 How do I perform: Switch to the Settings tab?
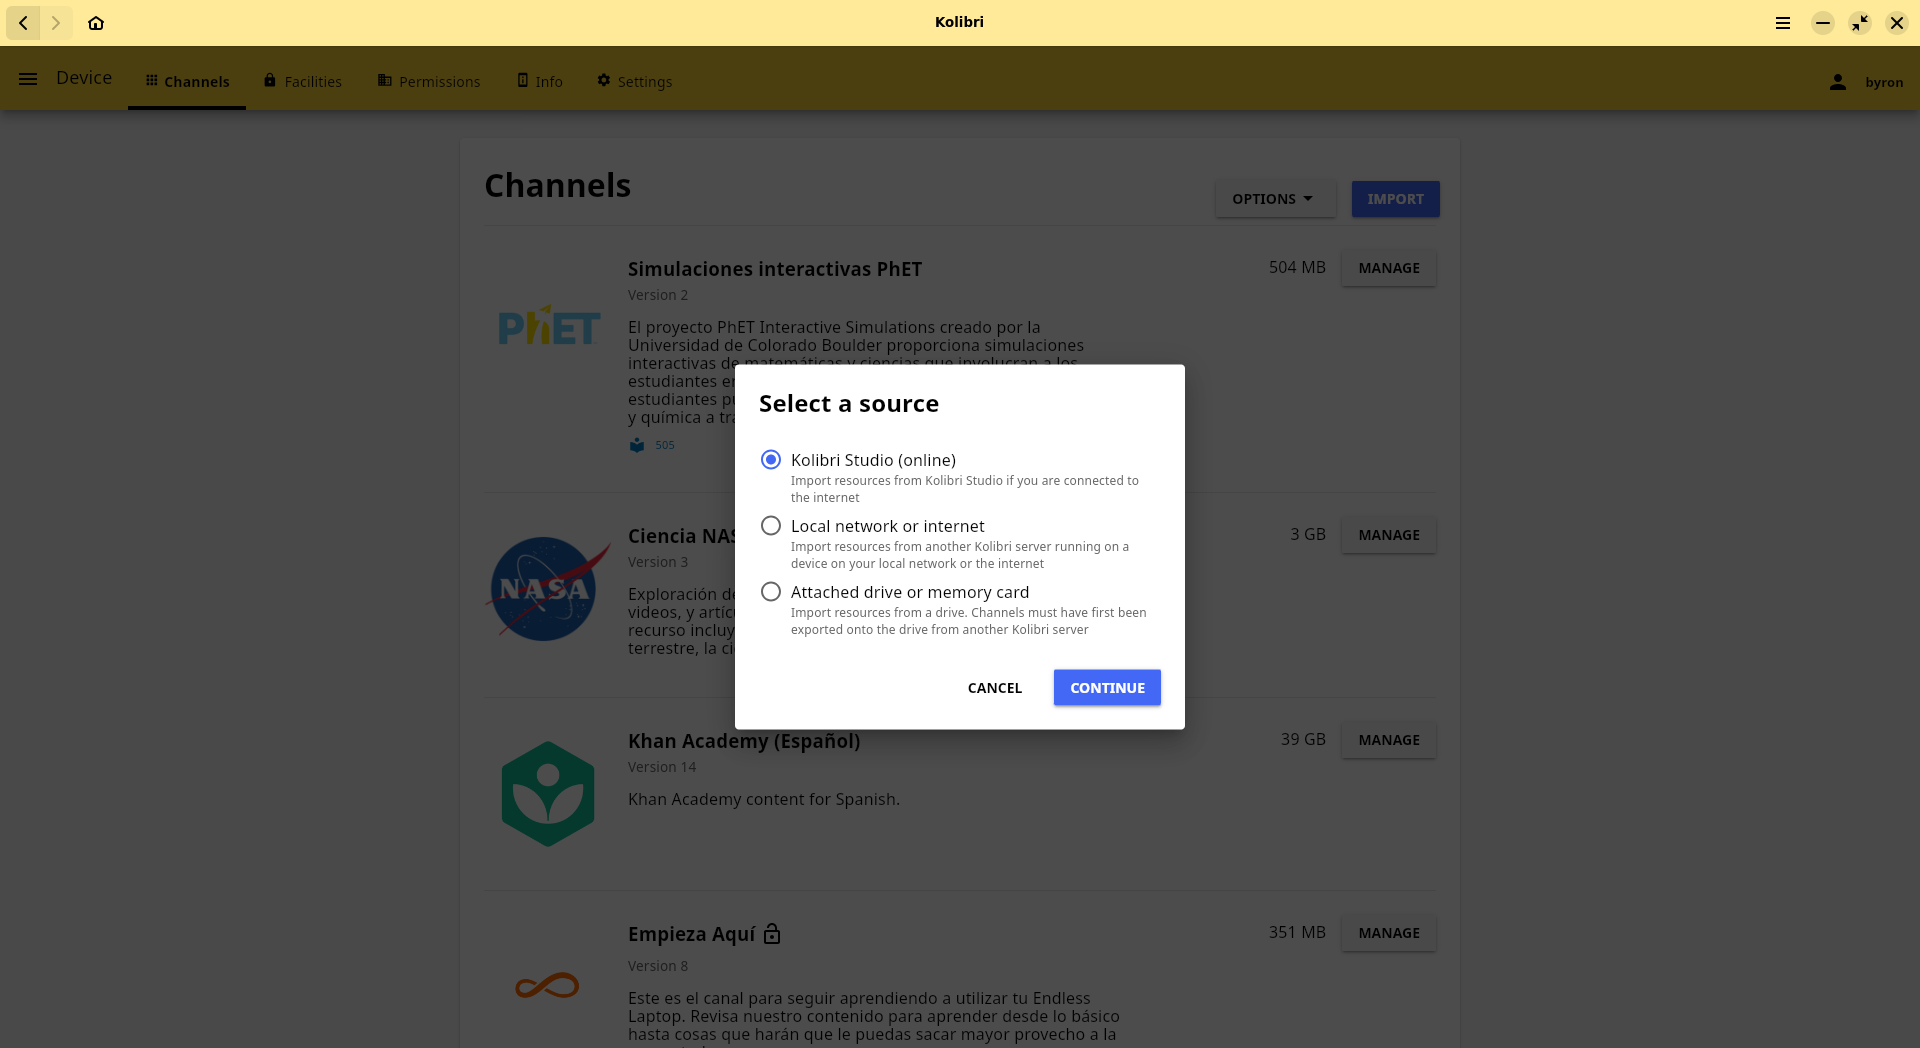[635, 82]
